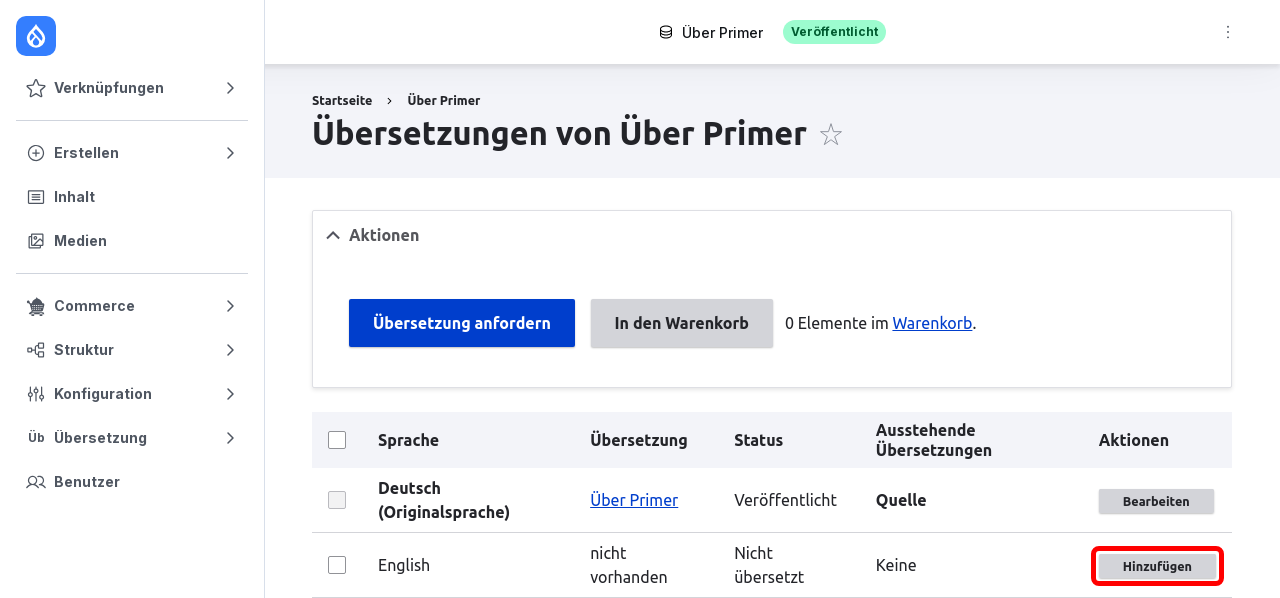The image size is (1280, 598).
Task: Click the Commerce basket icon
Action: 36,306
